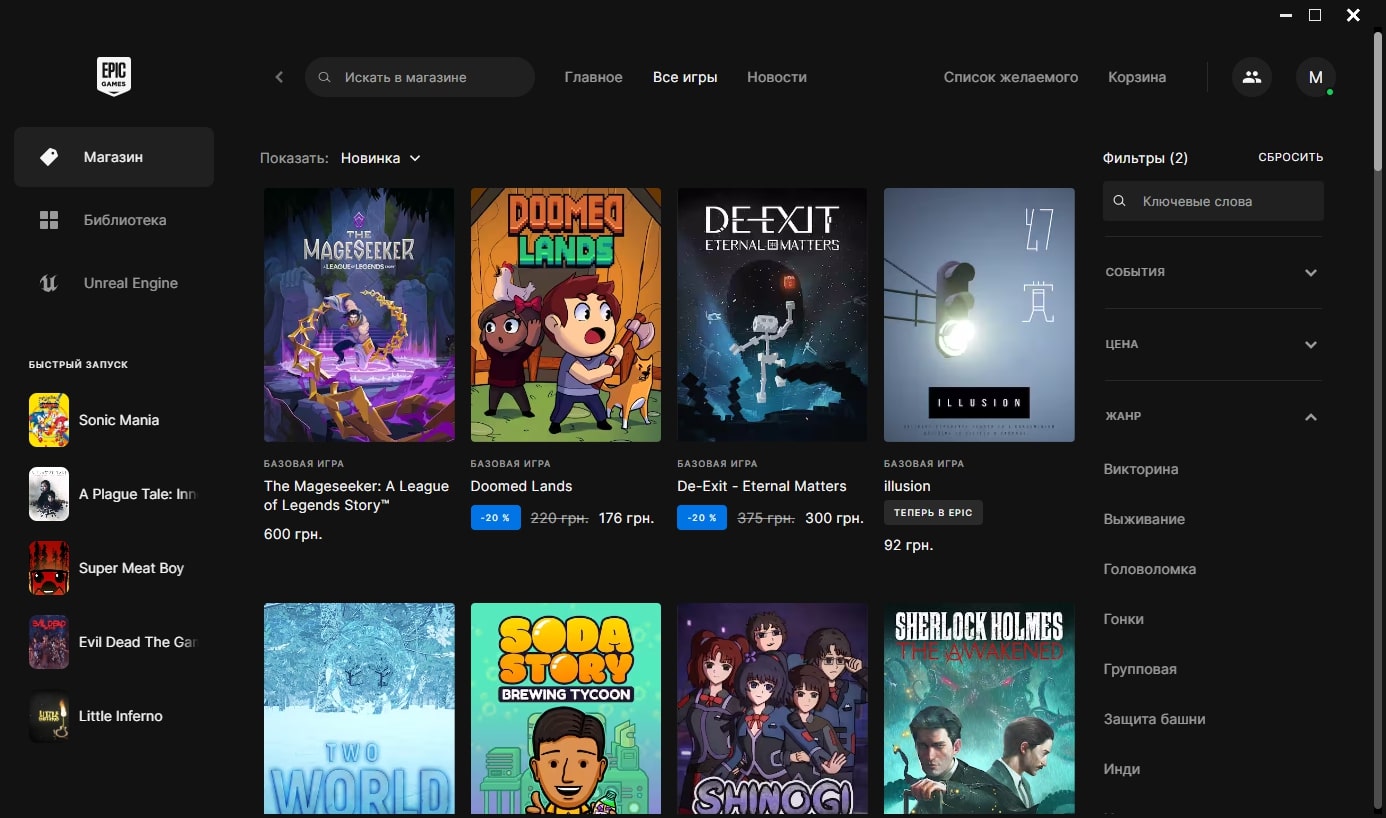This screenshot has height=818, width=1386.
Task: Click the Doomed Lands title text
Action: coord(521,486)
